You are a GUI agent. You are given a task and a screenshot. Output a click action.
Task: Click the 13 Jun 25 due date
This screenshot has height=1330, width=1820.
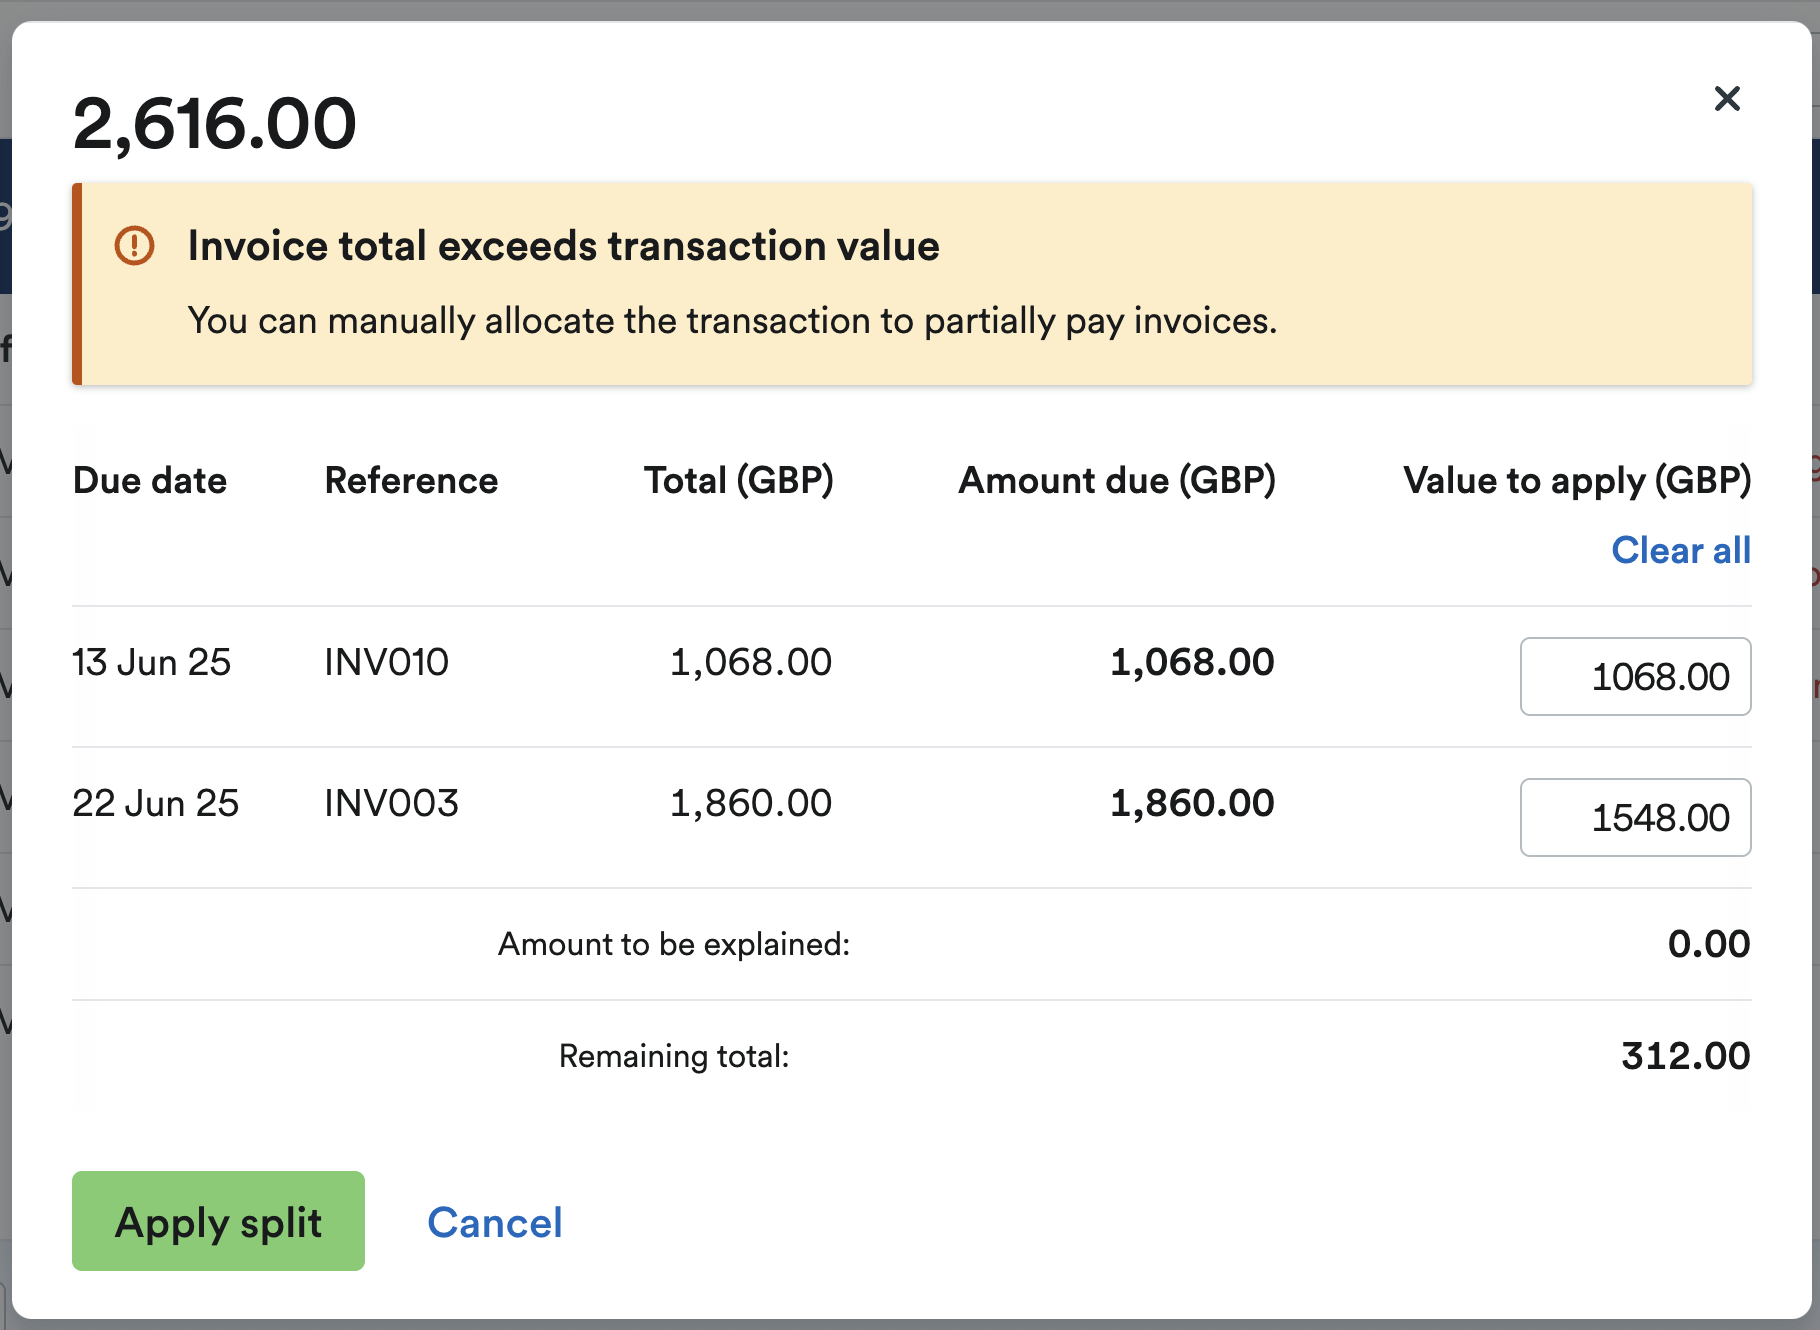152,662
